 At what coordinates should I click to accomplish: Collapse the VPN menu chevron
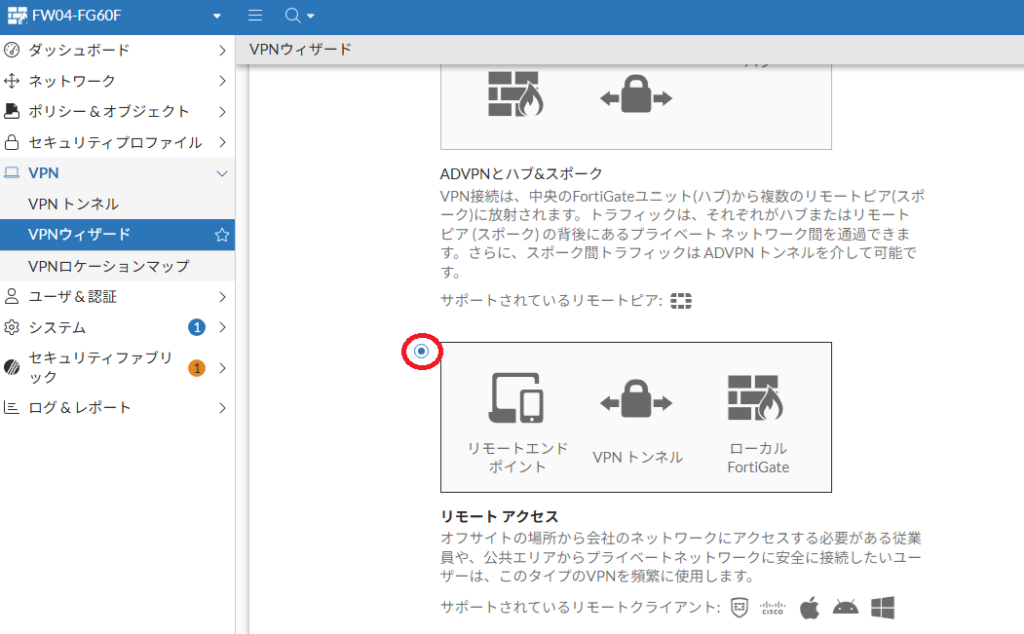[222, 174]
